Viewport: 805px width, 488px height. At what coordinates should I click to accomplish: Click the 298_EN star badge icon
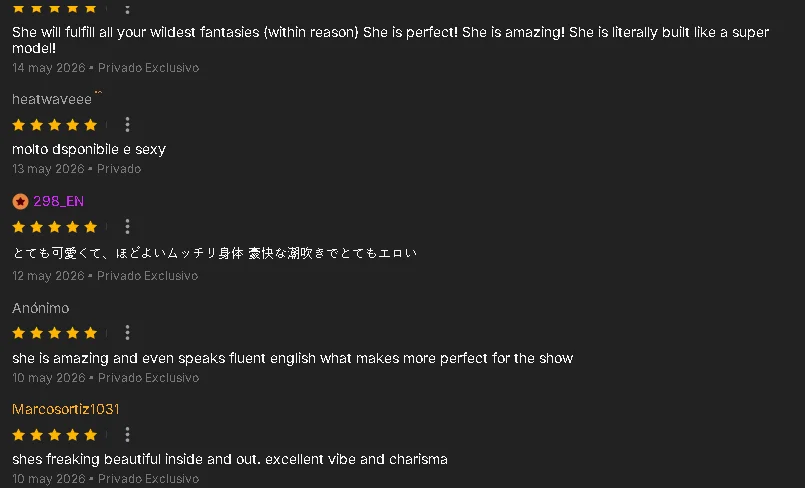tap(20, 202)
